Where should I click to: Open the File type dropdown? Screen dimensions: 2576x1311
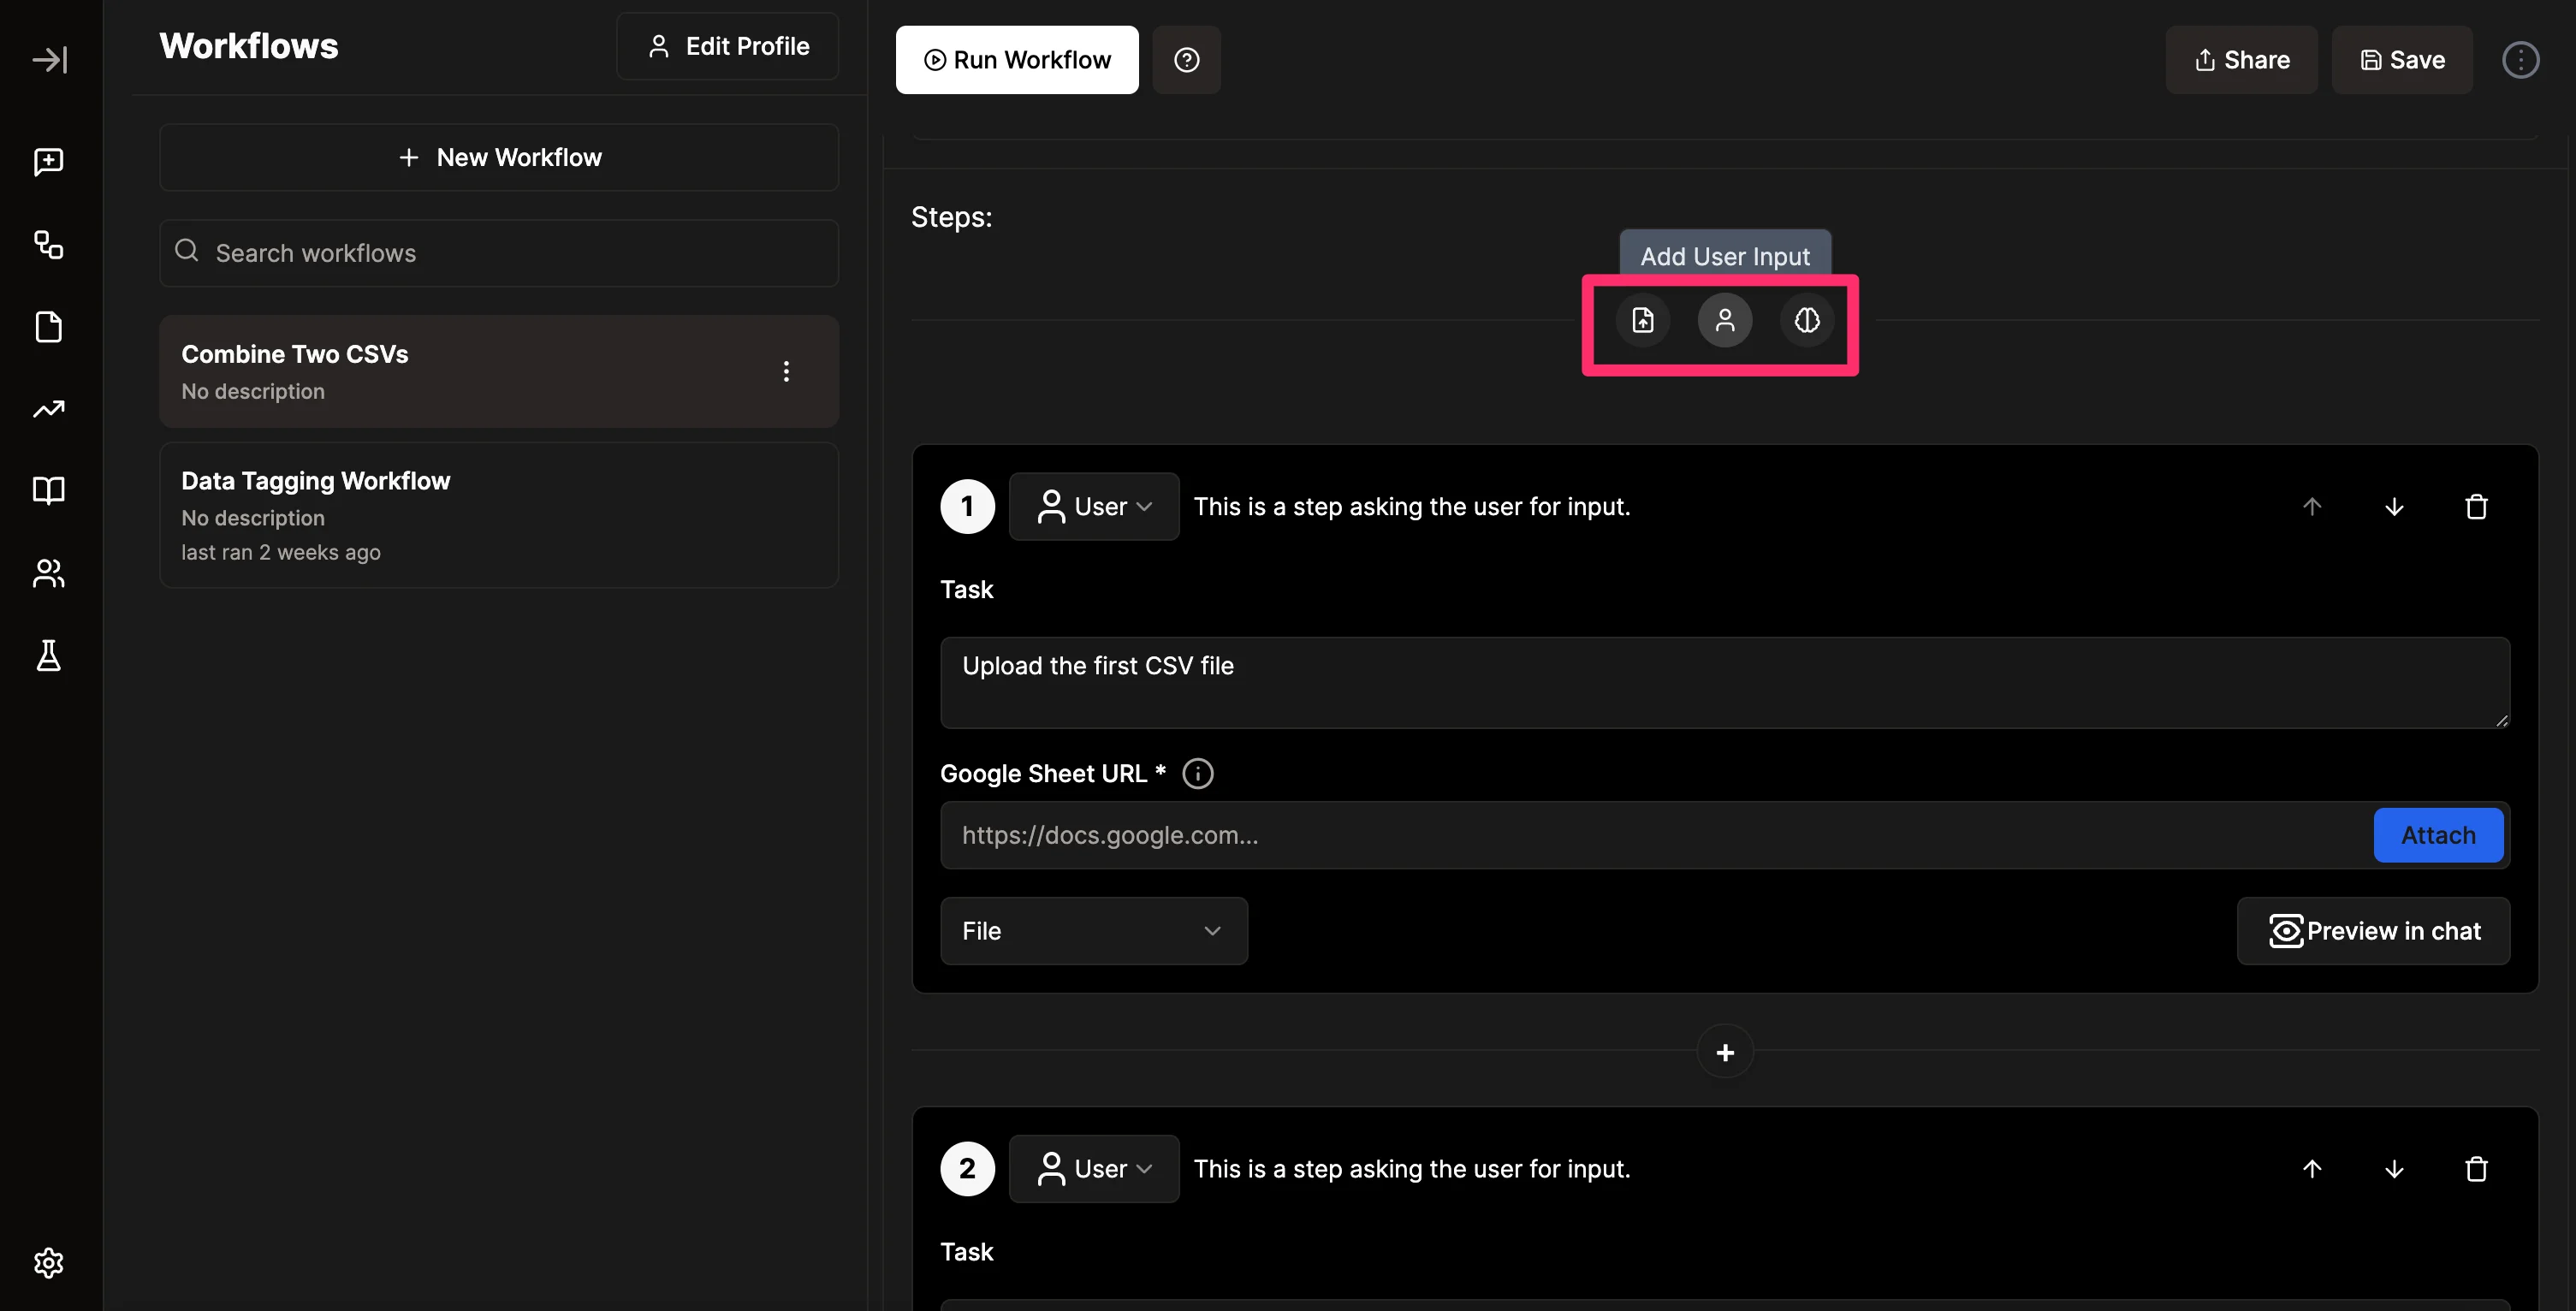click(1093, 931)
